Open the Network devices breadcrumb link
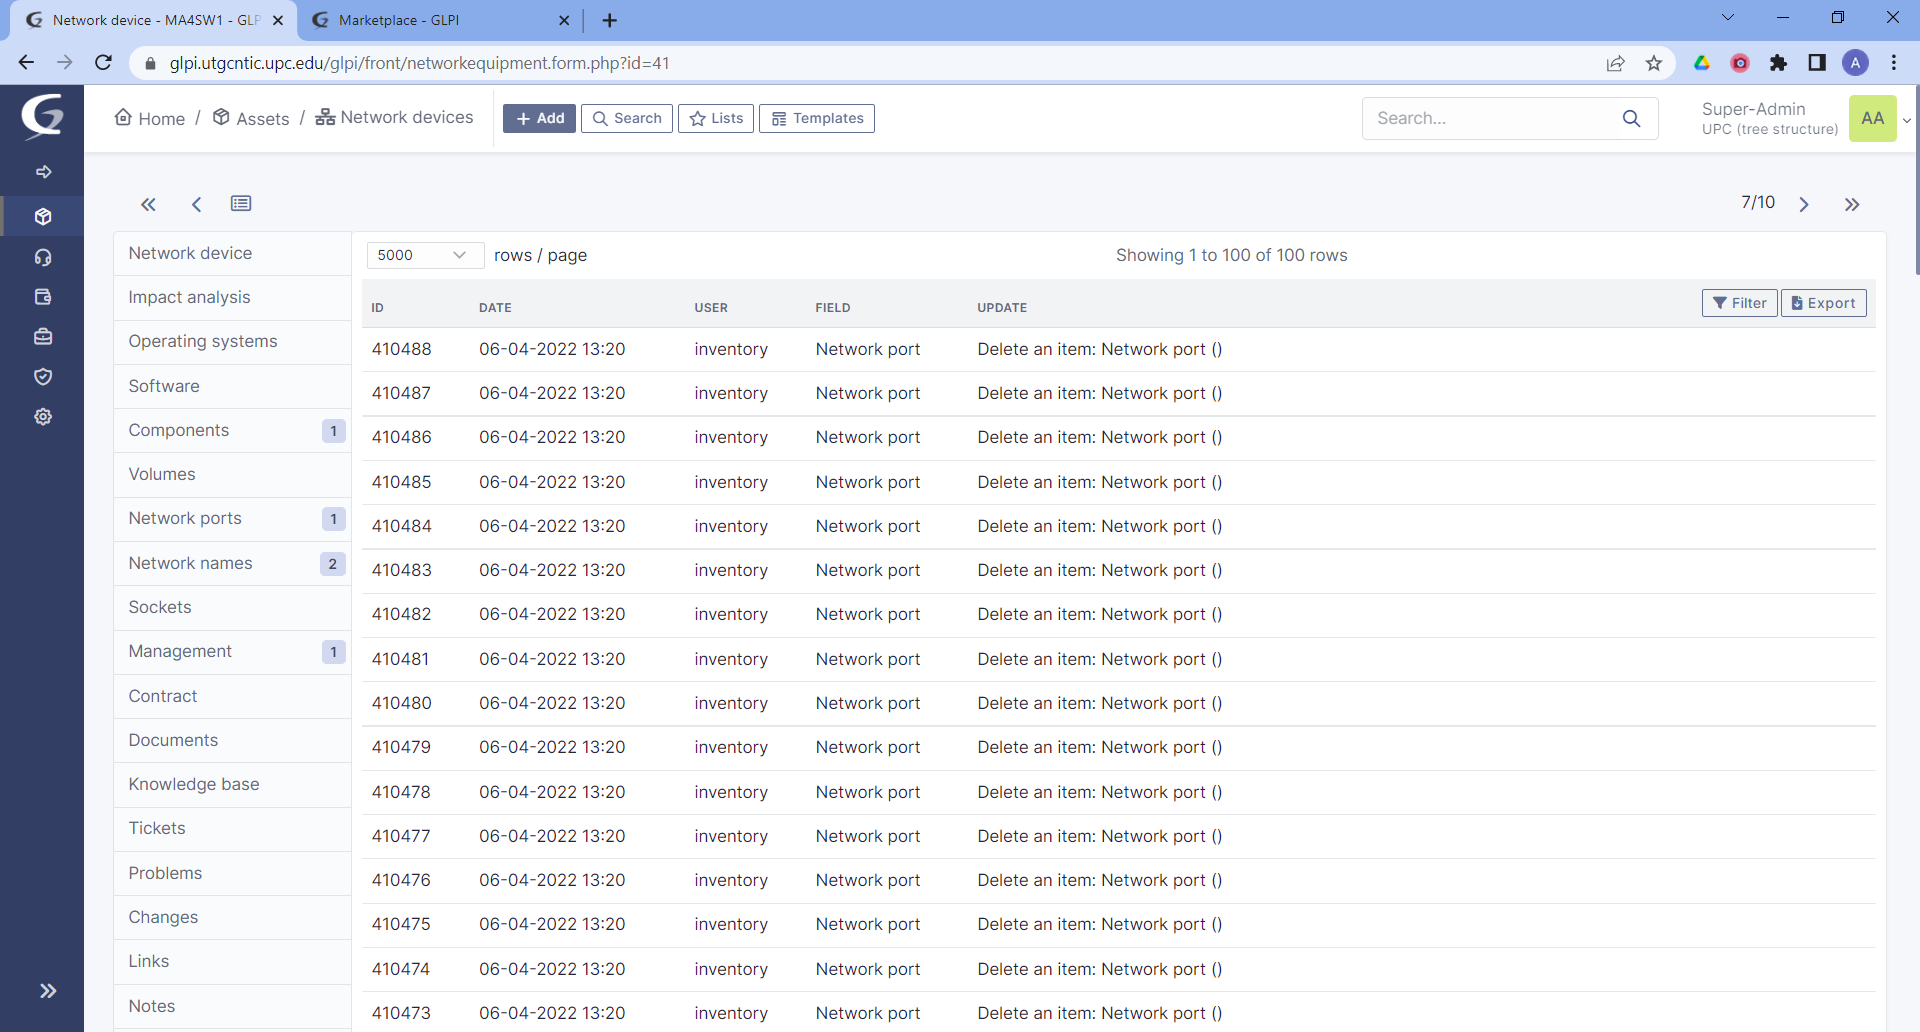The width and height of the screenshot is (1920, 1032). tap(395, 117)
